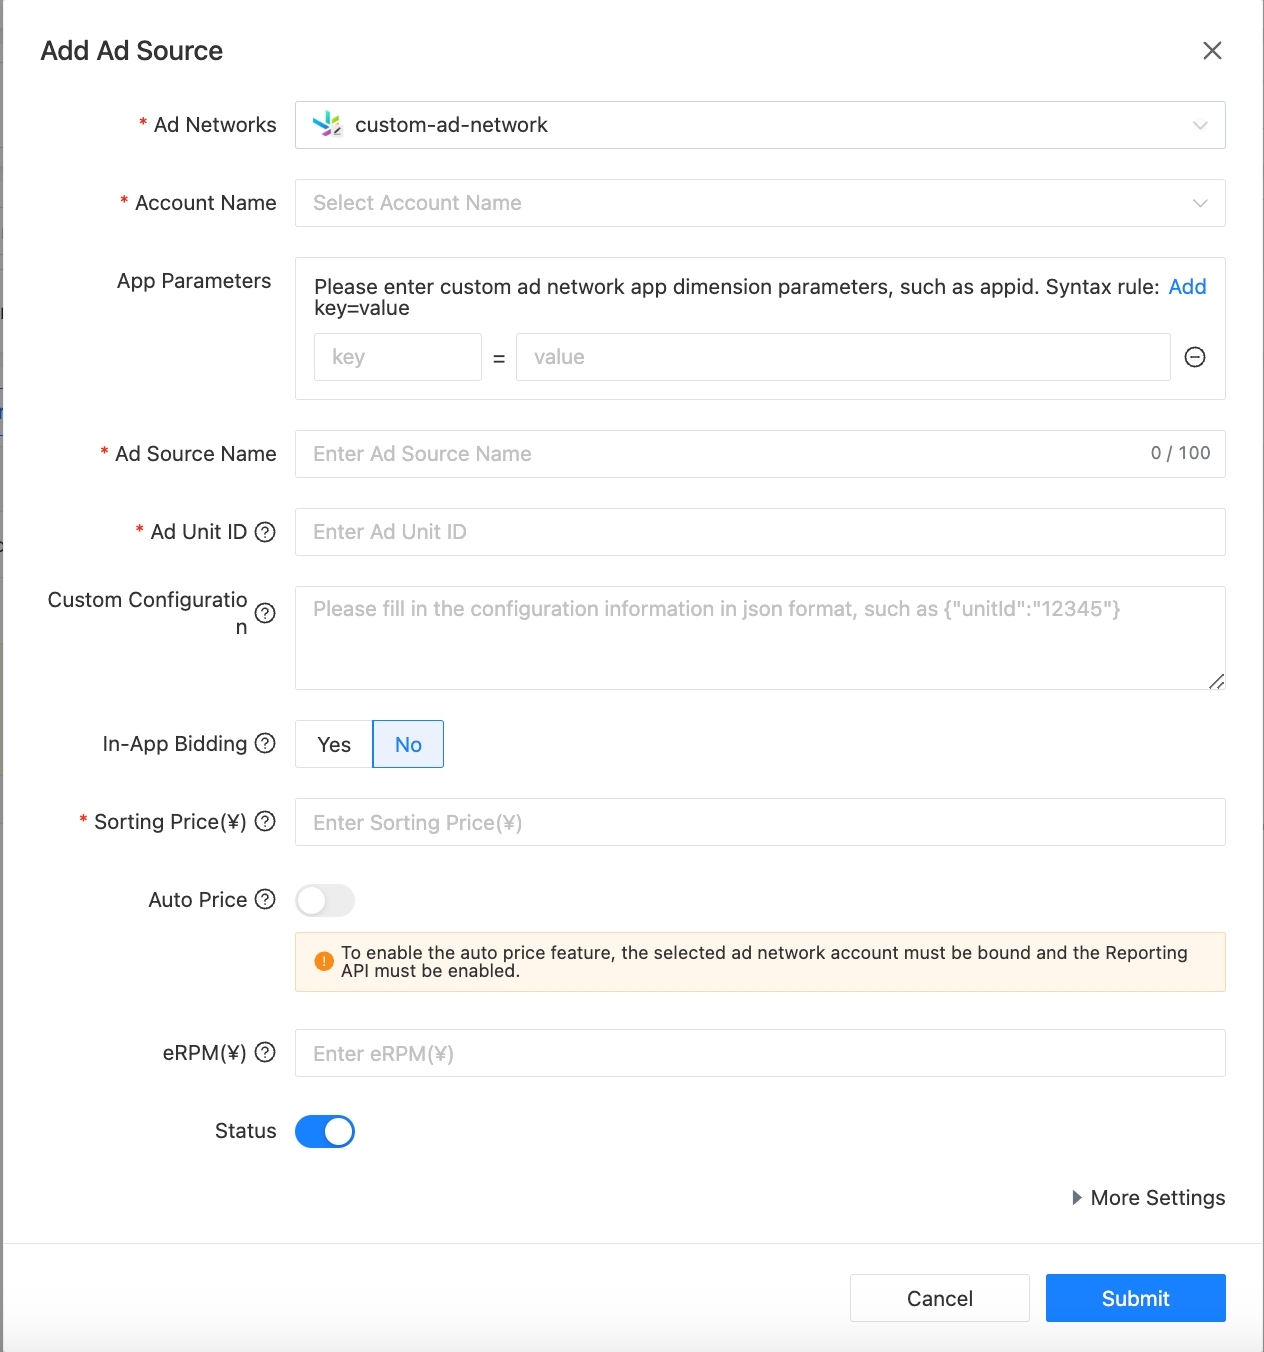The width and height of the screenshot is (1264, 1352).
Task: Click the Auto Price help icon
Action: point(265,899)
